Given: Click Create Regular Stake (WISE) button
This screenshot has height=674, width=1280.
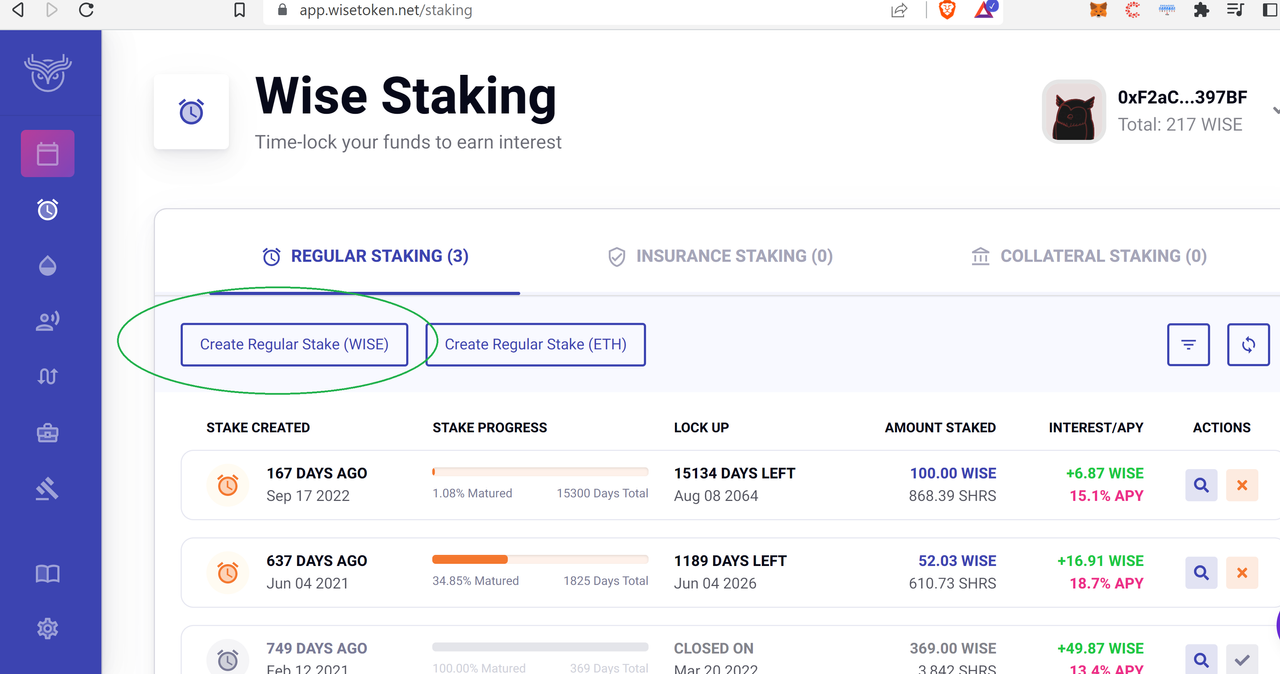Looking at the screenshot, I should (x=294, y=345).
